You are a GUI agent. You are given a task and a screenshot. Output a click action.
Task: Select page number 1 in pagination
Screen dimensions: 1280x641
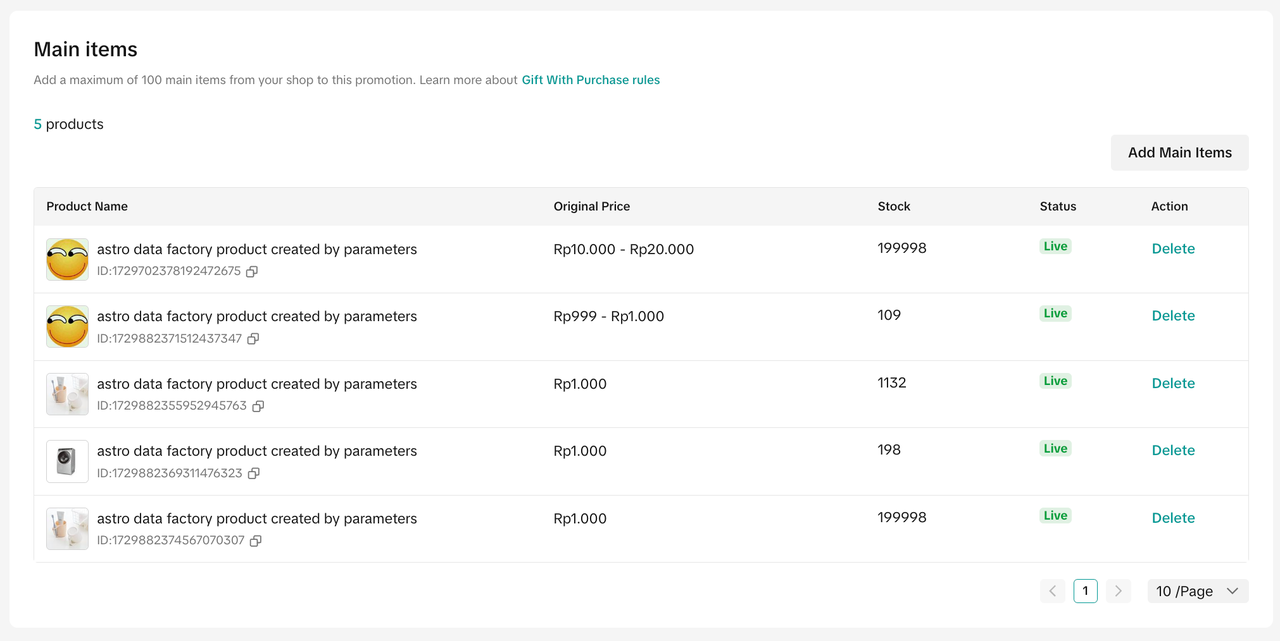(1085, 591)
